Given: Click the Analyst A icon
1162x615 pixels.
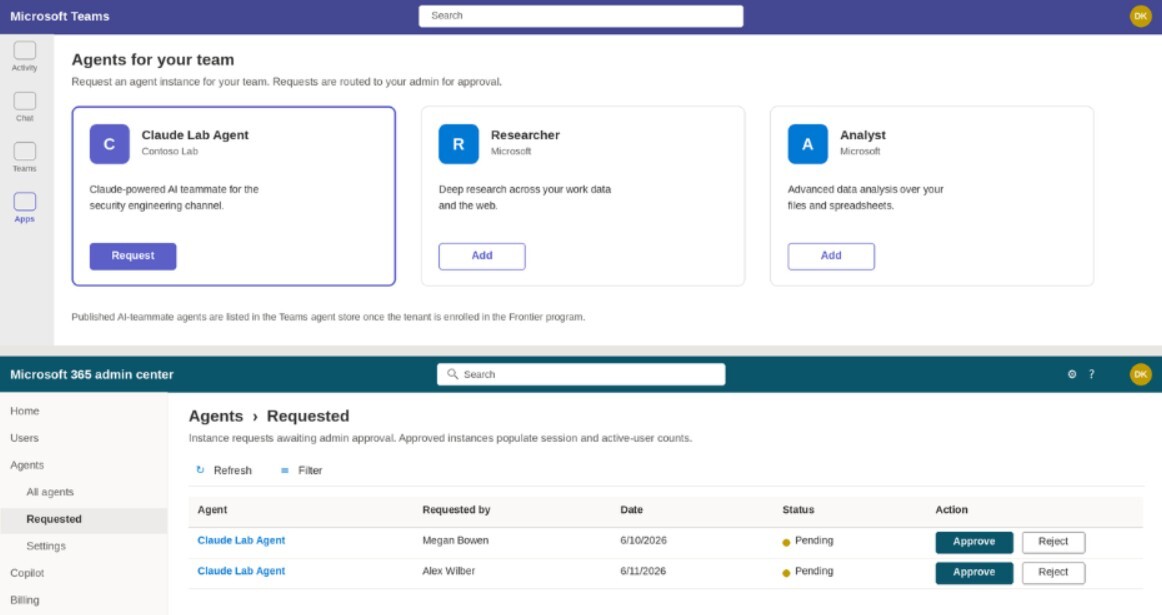Looking at the screenshot, I should click(x=807, y=144).
